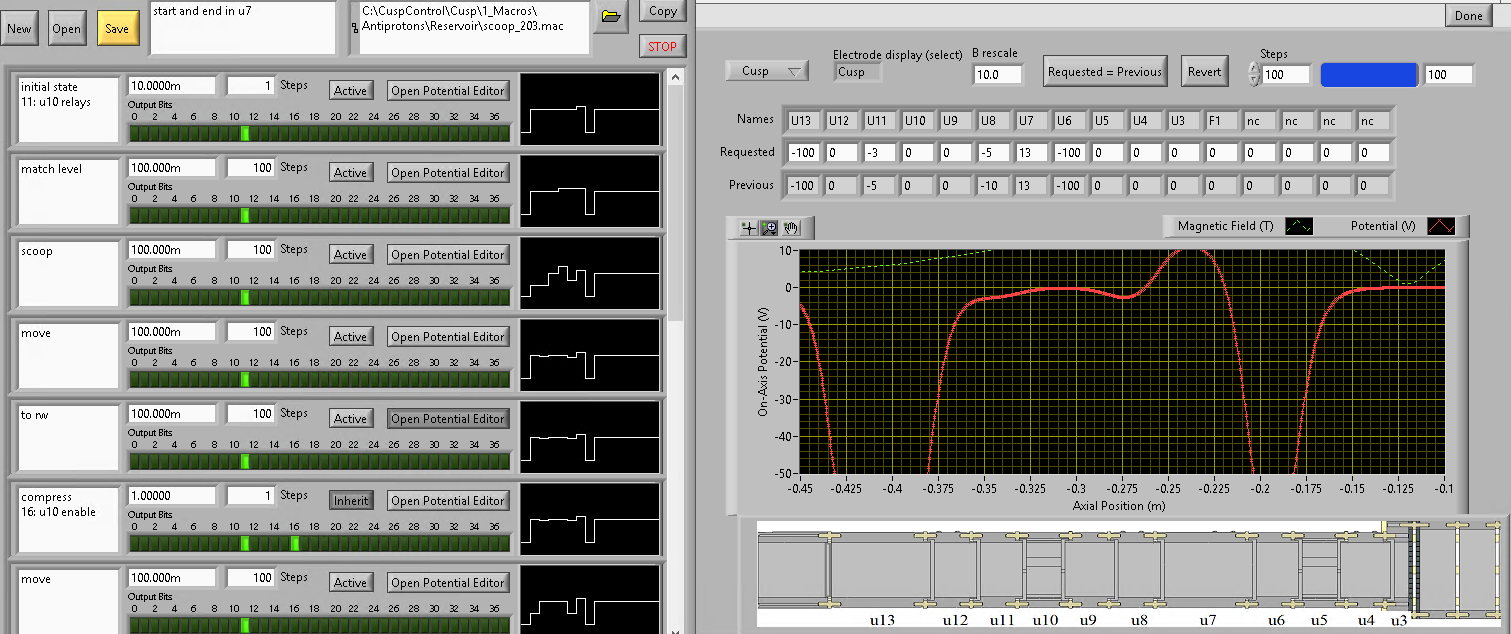
Task: Click the Potential (V) legend plot icon
Action: 1441,226
